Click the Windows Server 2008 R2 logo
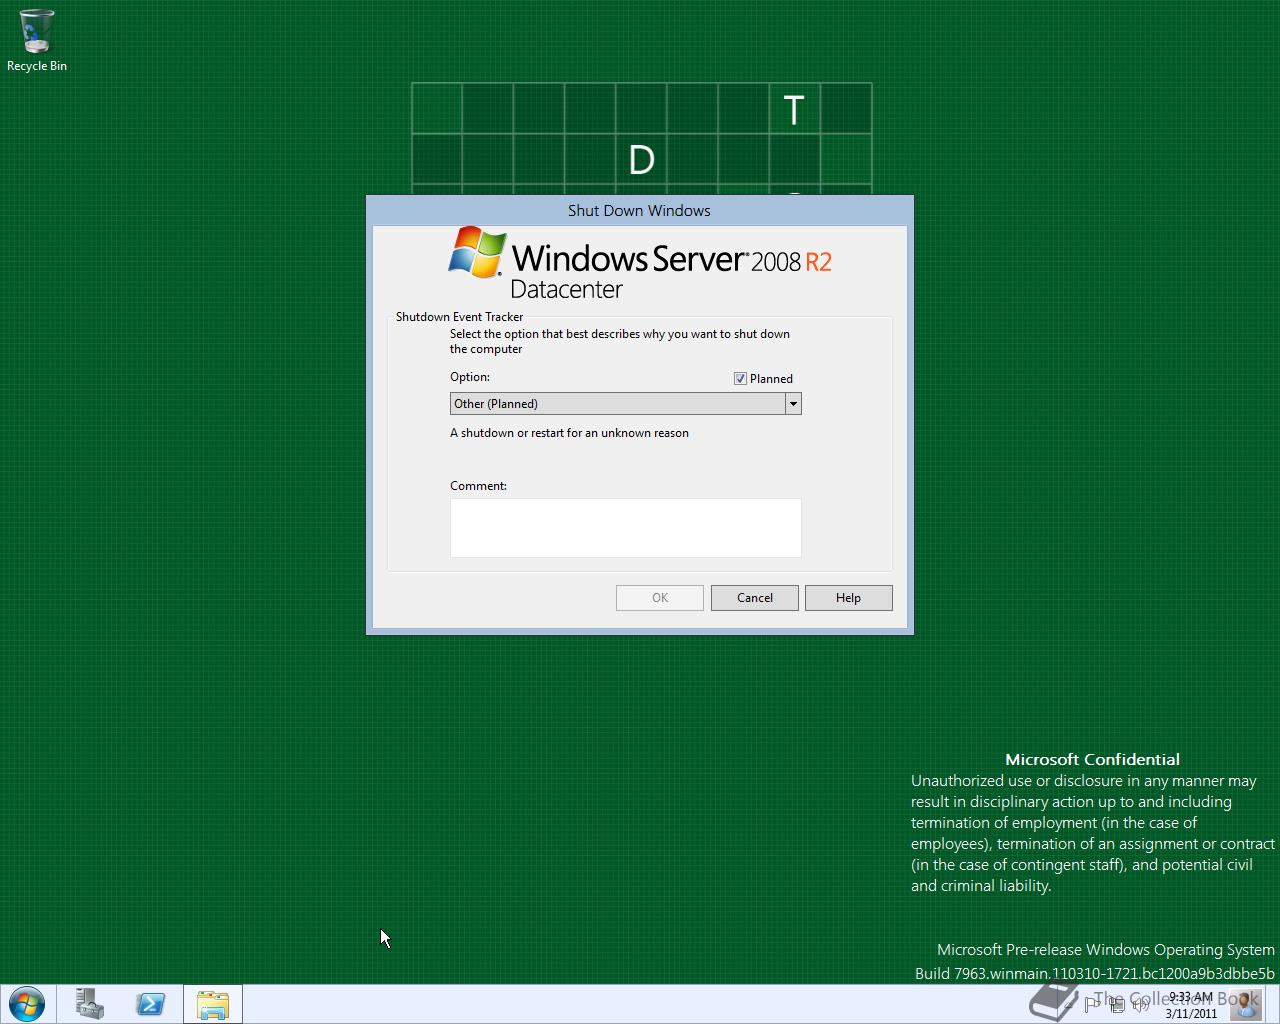The image size is (1280, 1024). pyautogui.click(x=640, y=264)
